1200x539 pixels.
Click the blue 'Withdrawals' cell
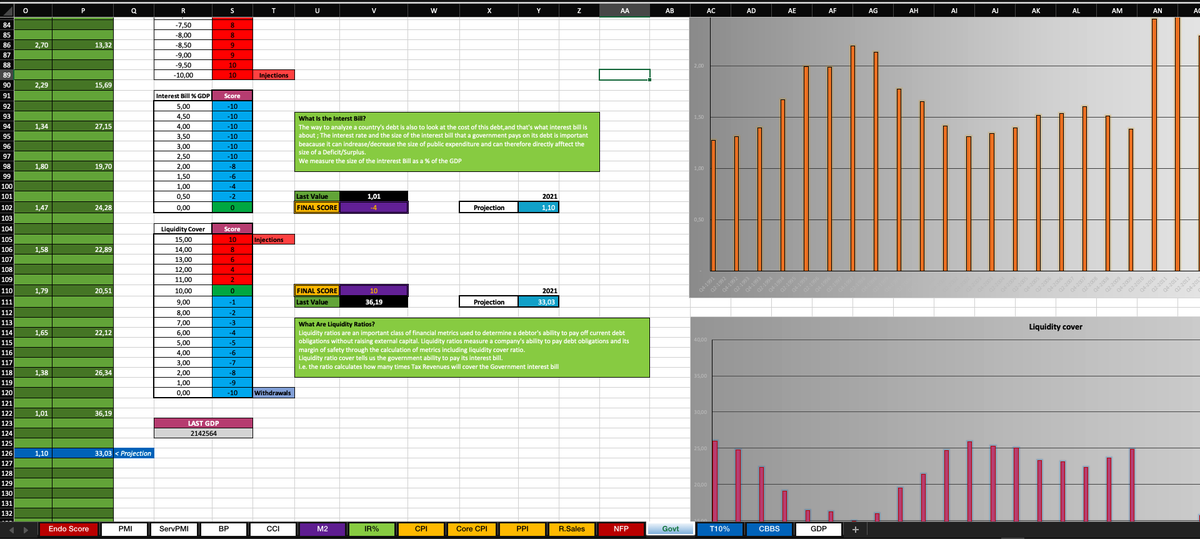(x=273, y=394)
